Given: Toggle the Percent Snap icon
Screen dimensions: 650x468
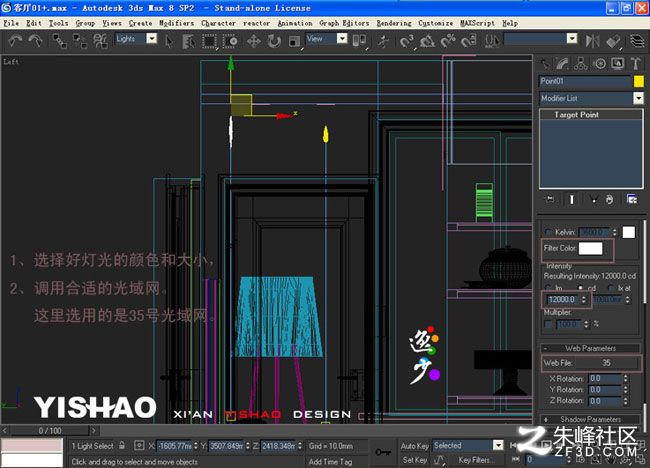Looking at the screenshot, I should pyautogui.click(x=448, y=41).
